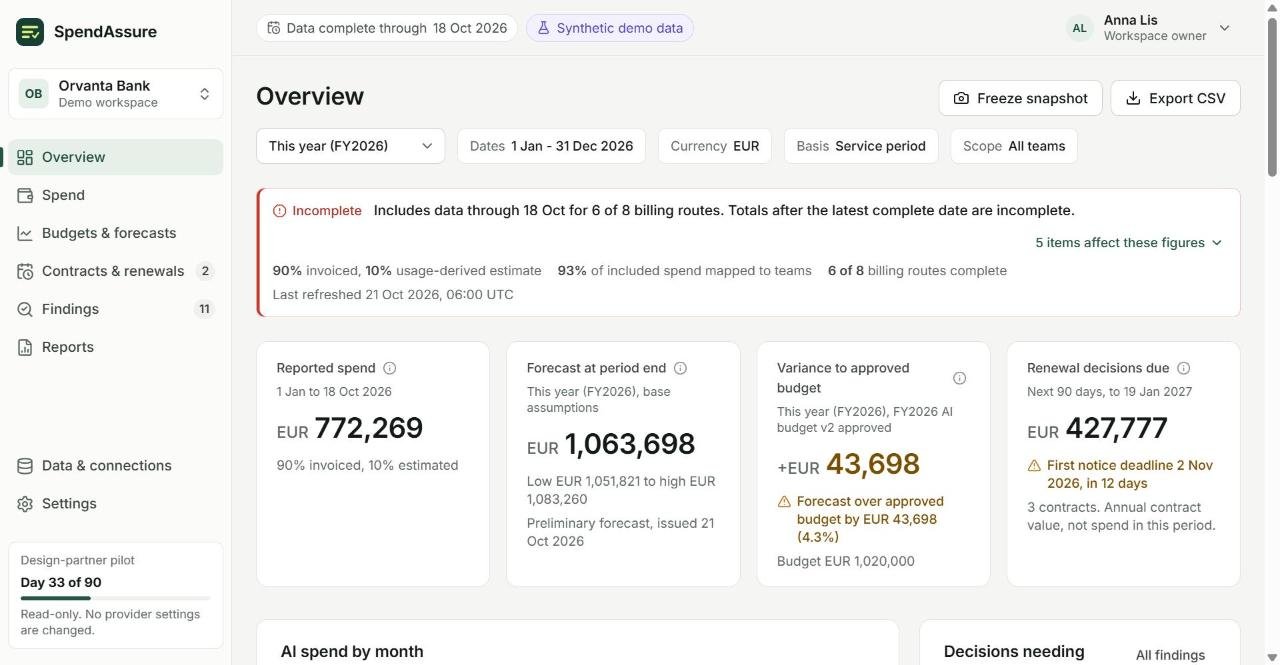The height and width of the screenshot is (665, 1280).
Task: Click the download icon on Export CSV
Action: (1133, 98)
